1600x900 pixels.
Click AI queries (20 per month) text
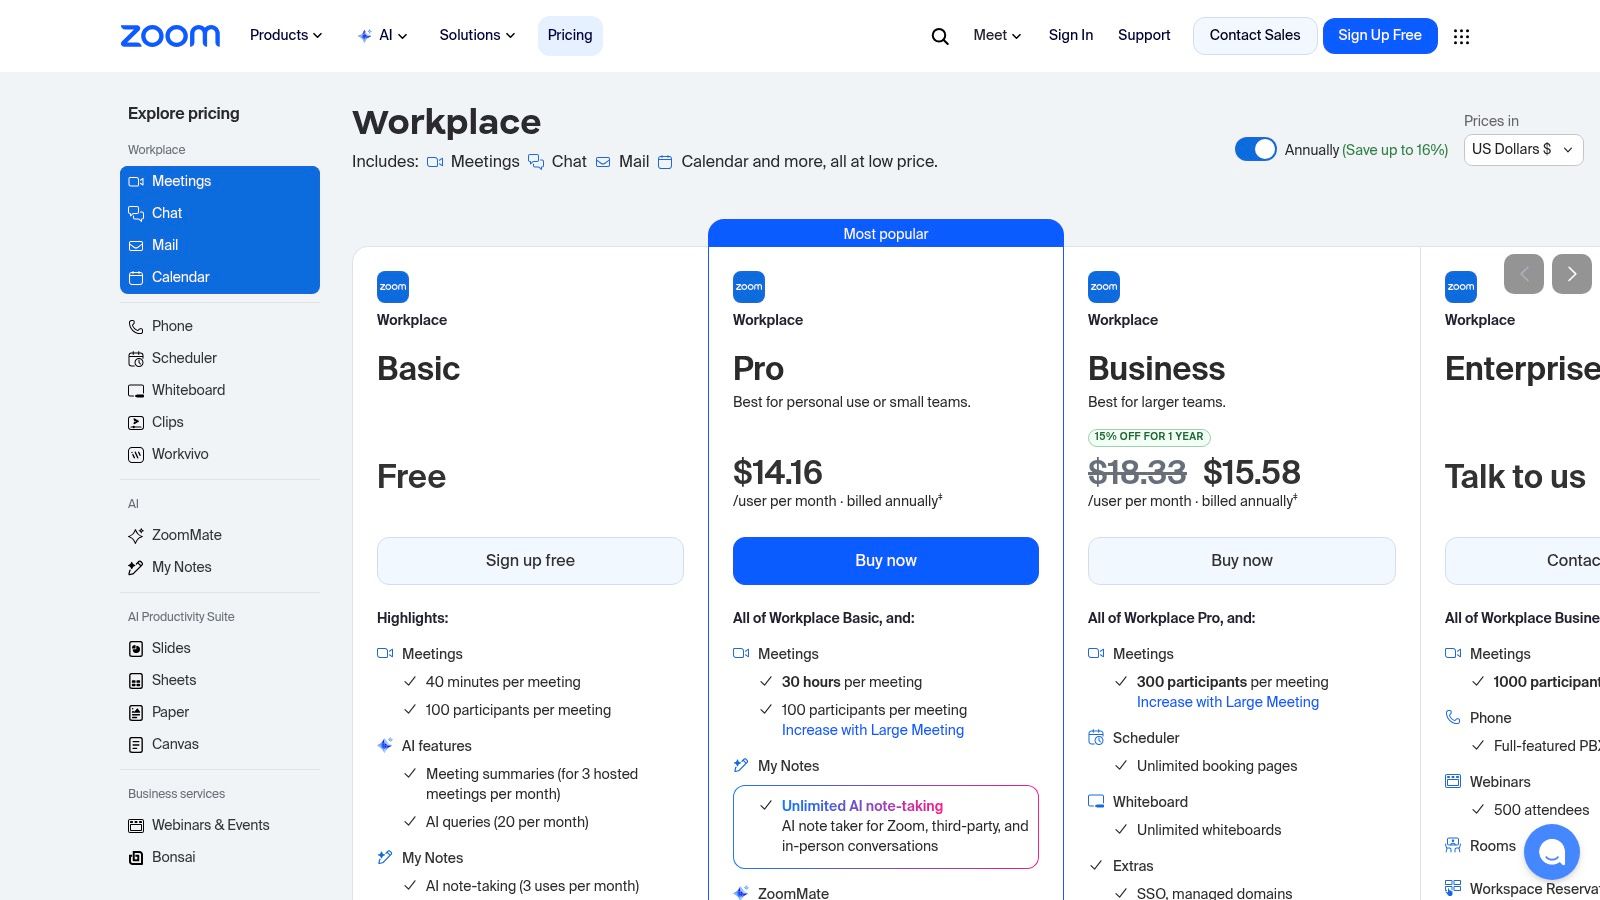pos(507,822)
